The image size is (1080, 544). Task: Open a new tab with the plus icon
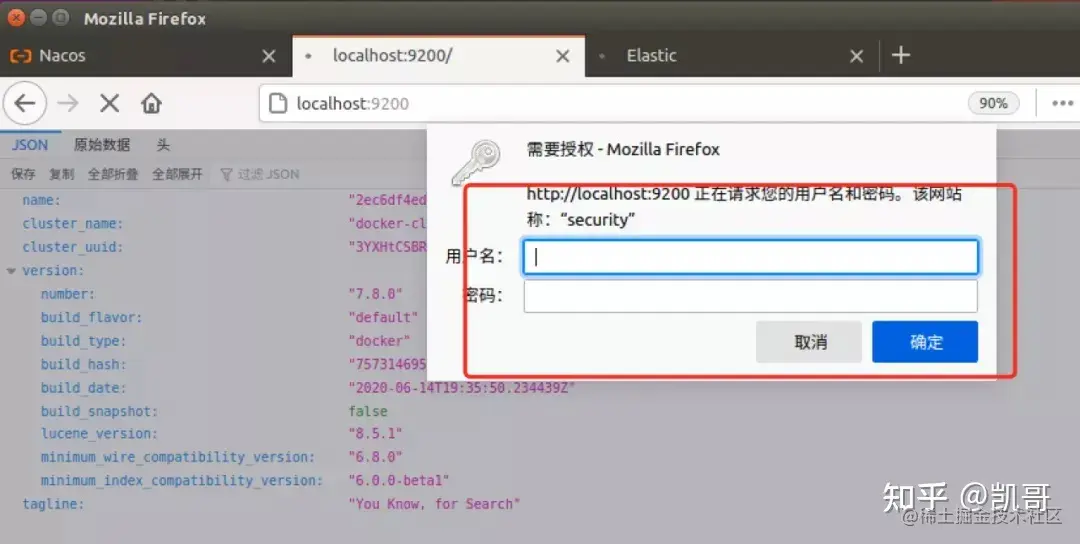point(901,55)
